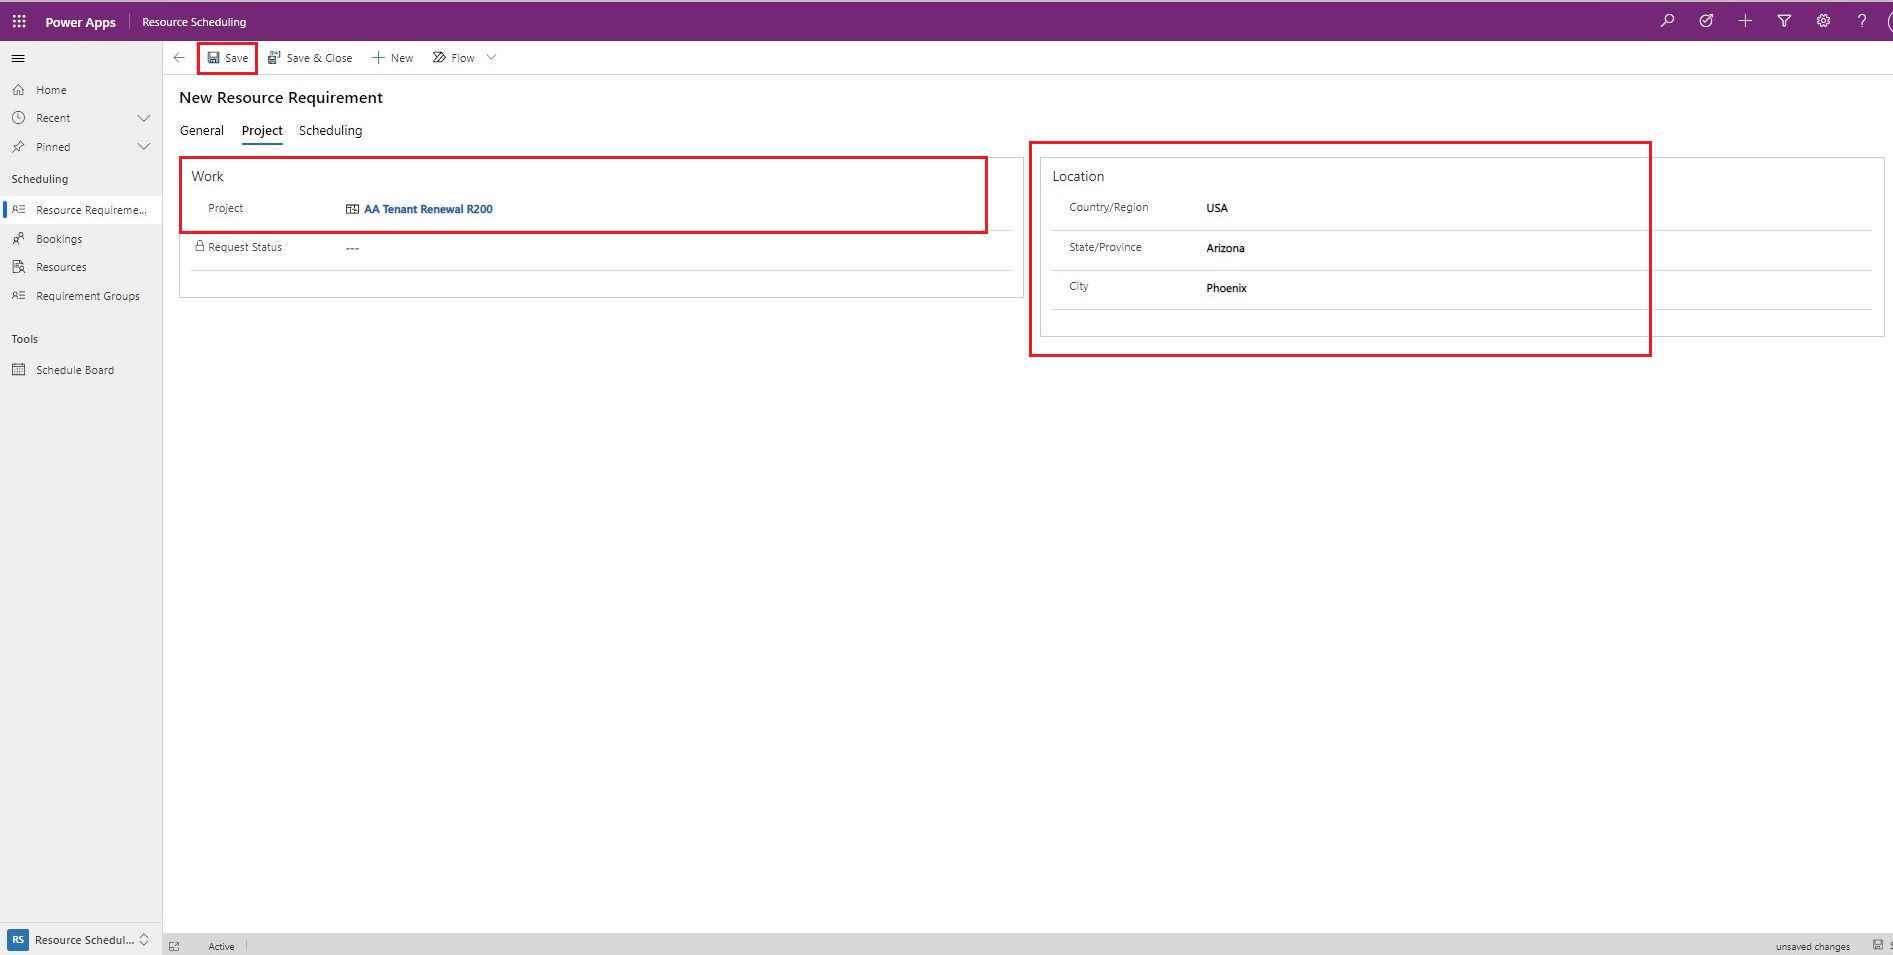
Task: Click the Save button
Action: coord(228,58)
